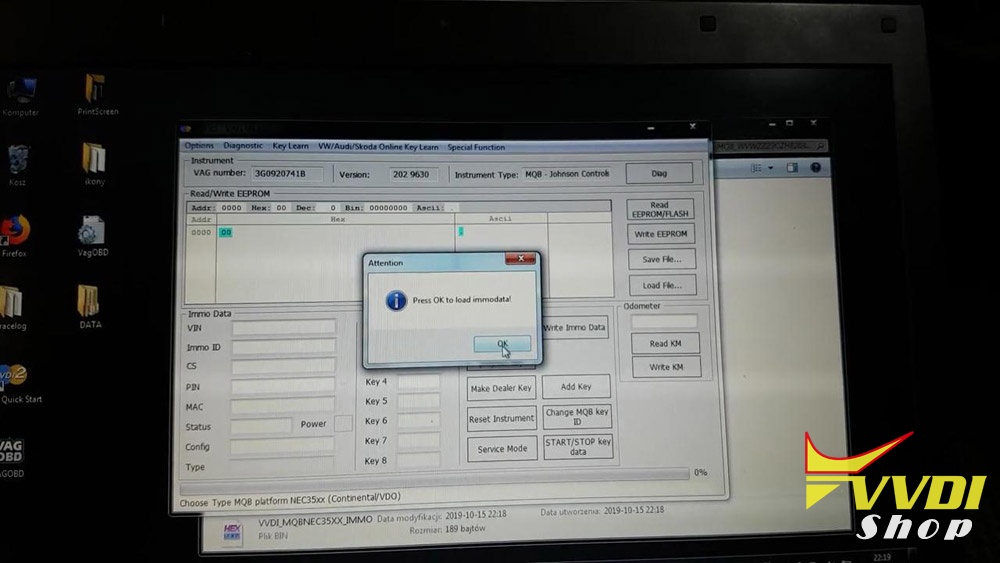Click the VIN input field

[283, 328]
